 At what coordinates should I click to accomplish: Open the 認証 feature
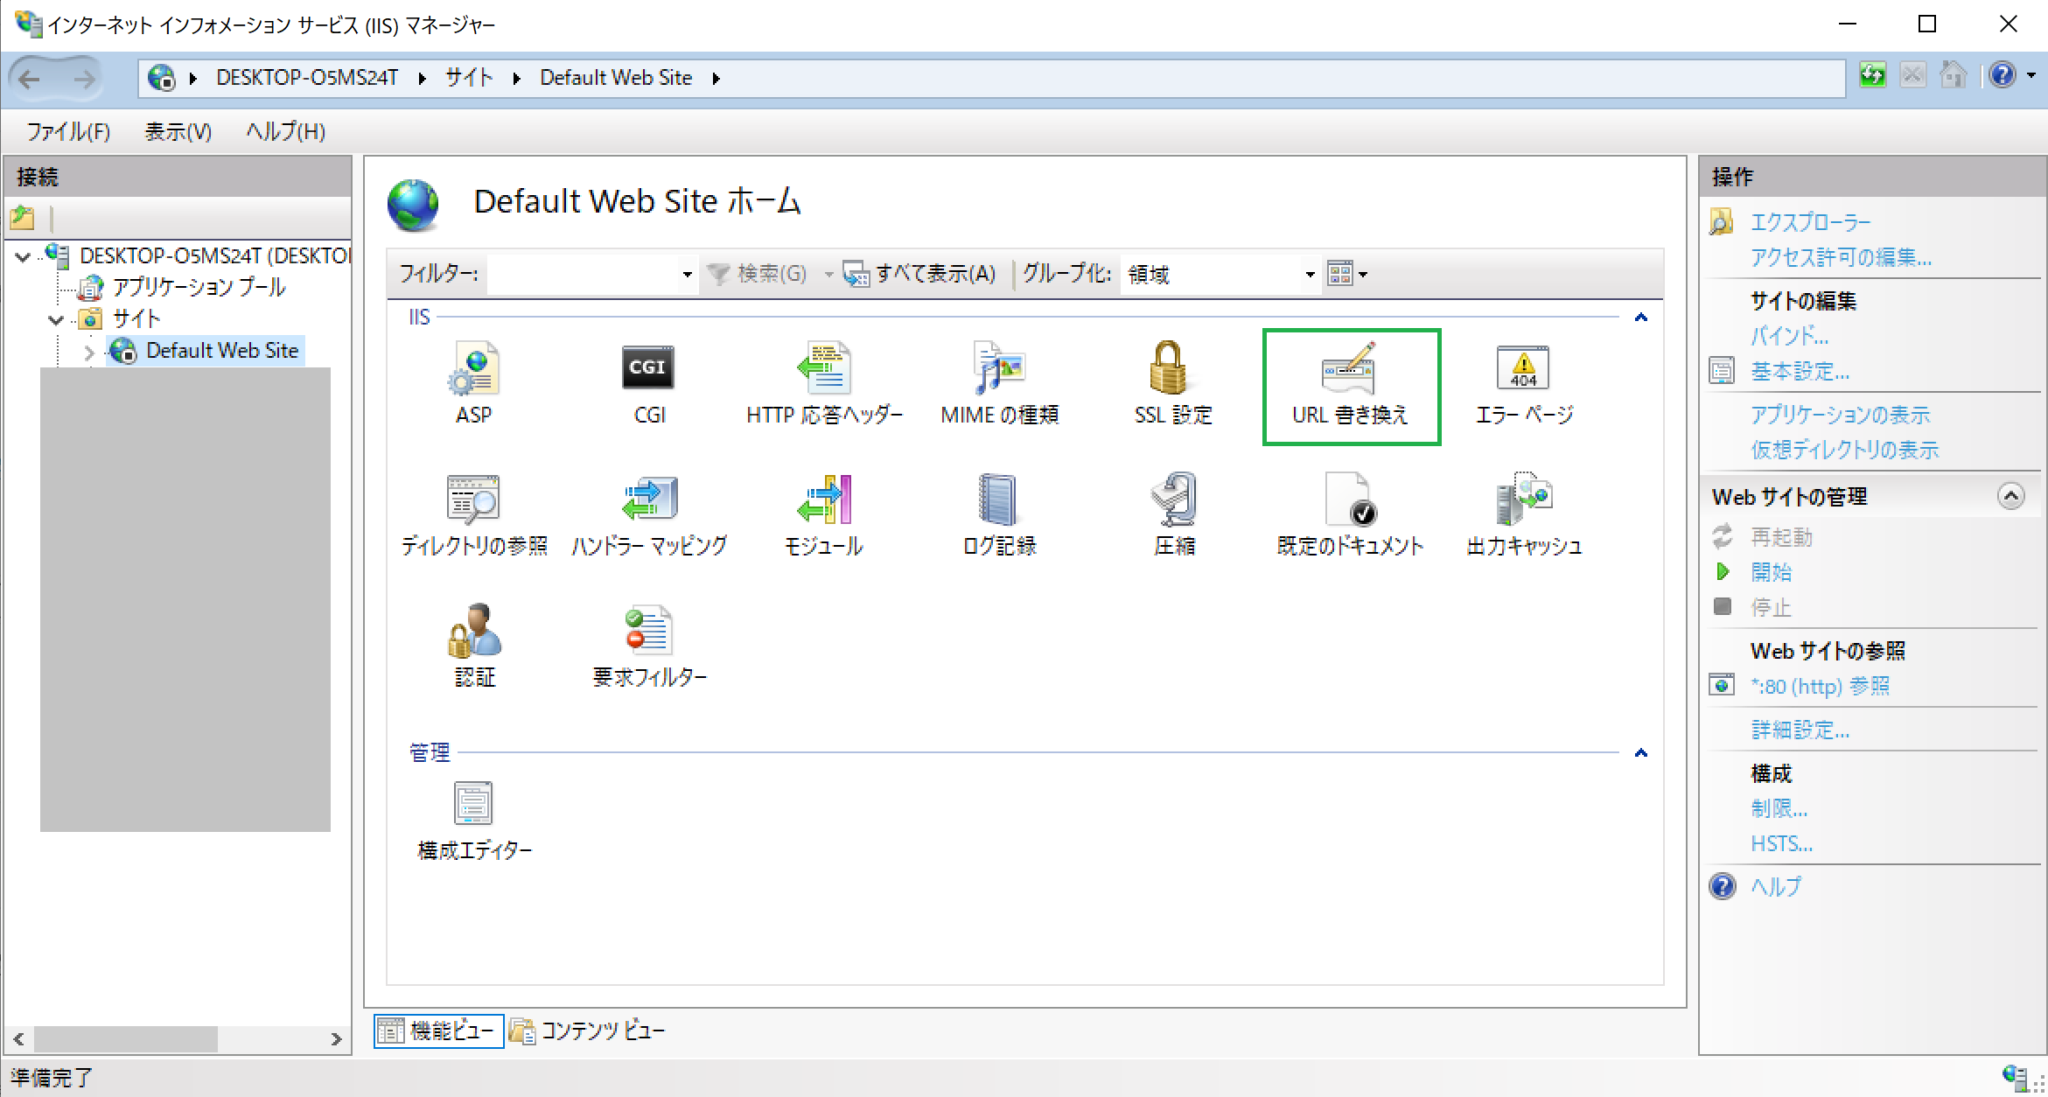pyautogui.click(x=474, y=645)
